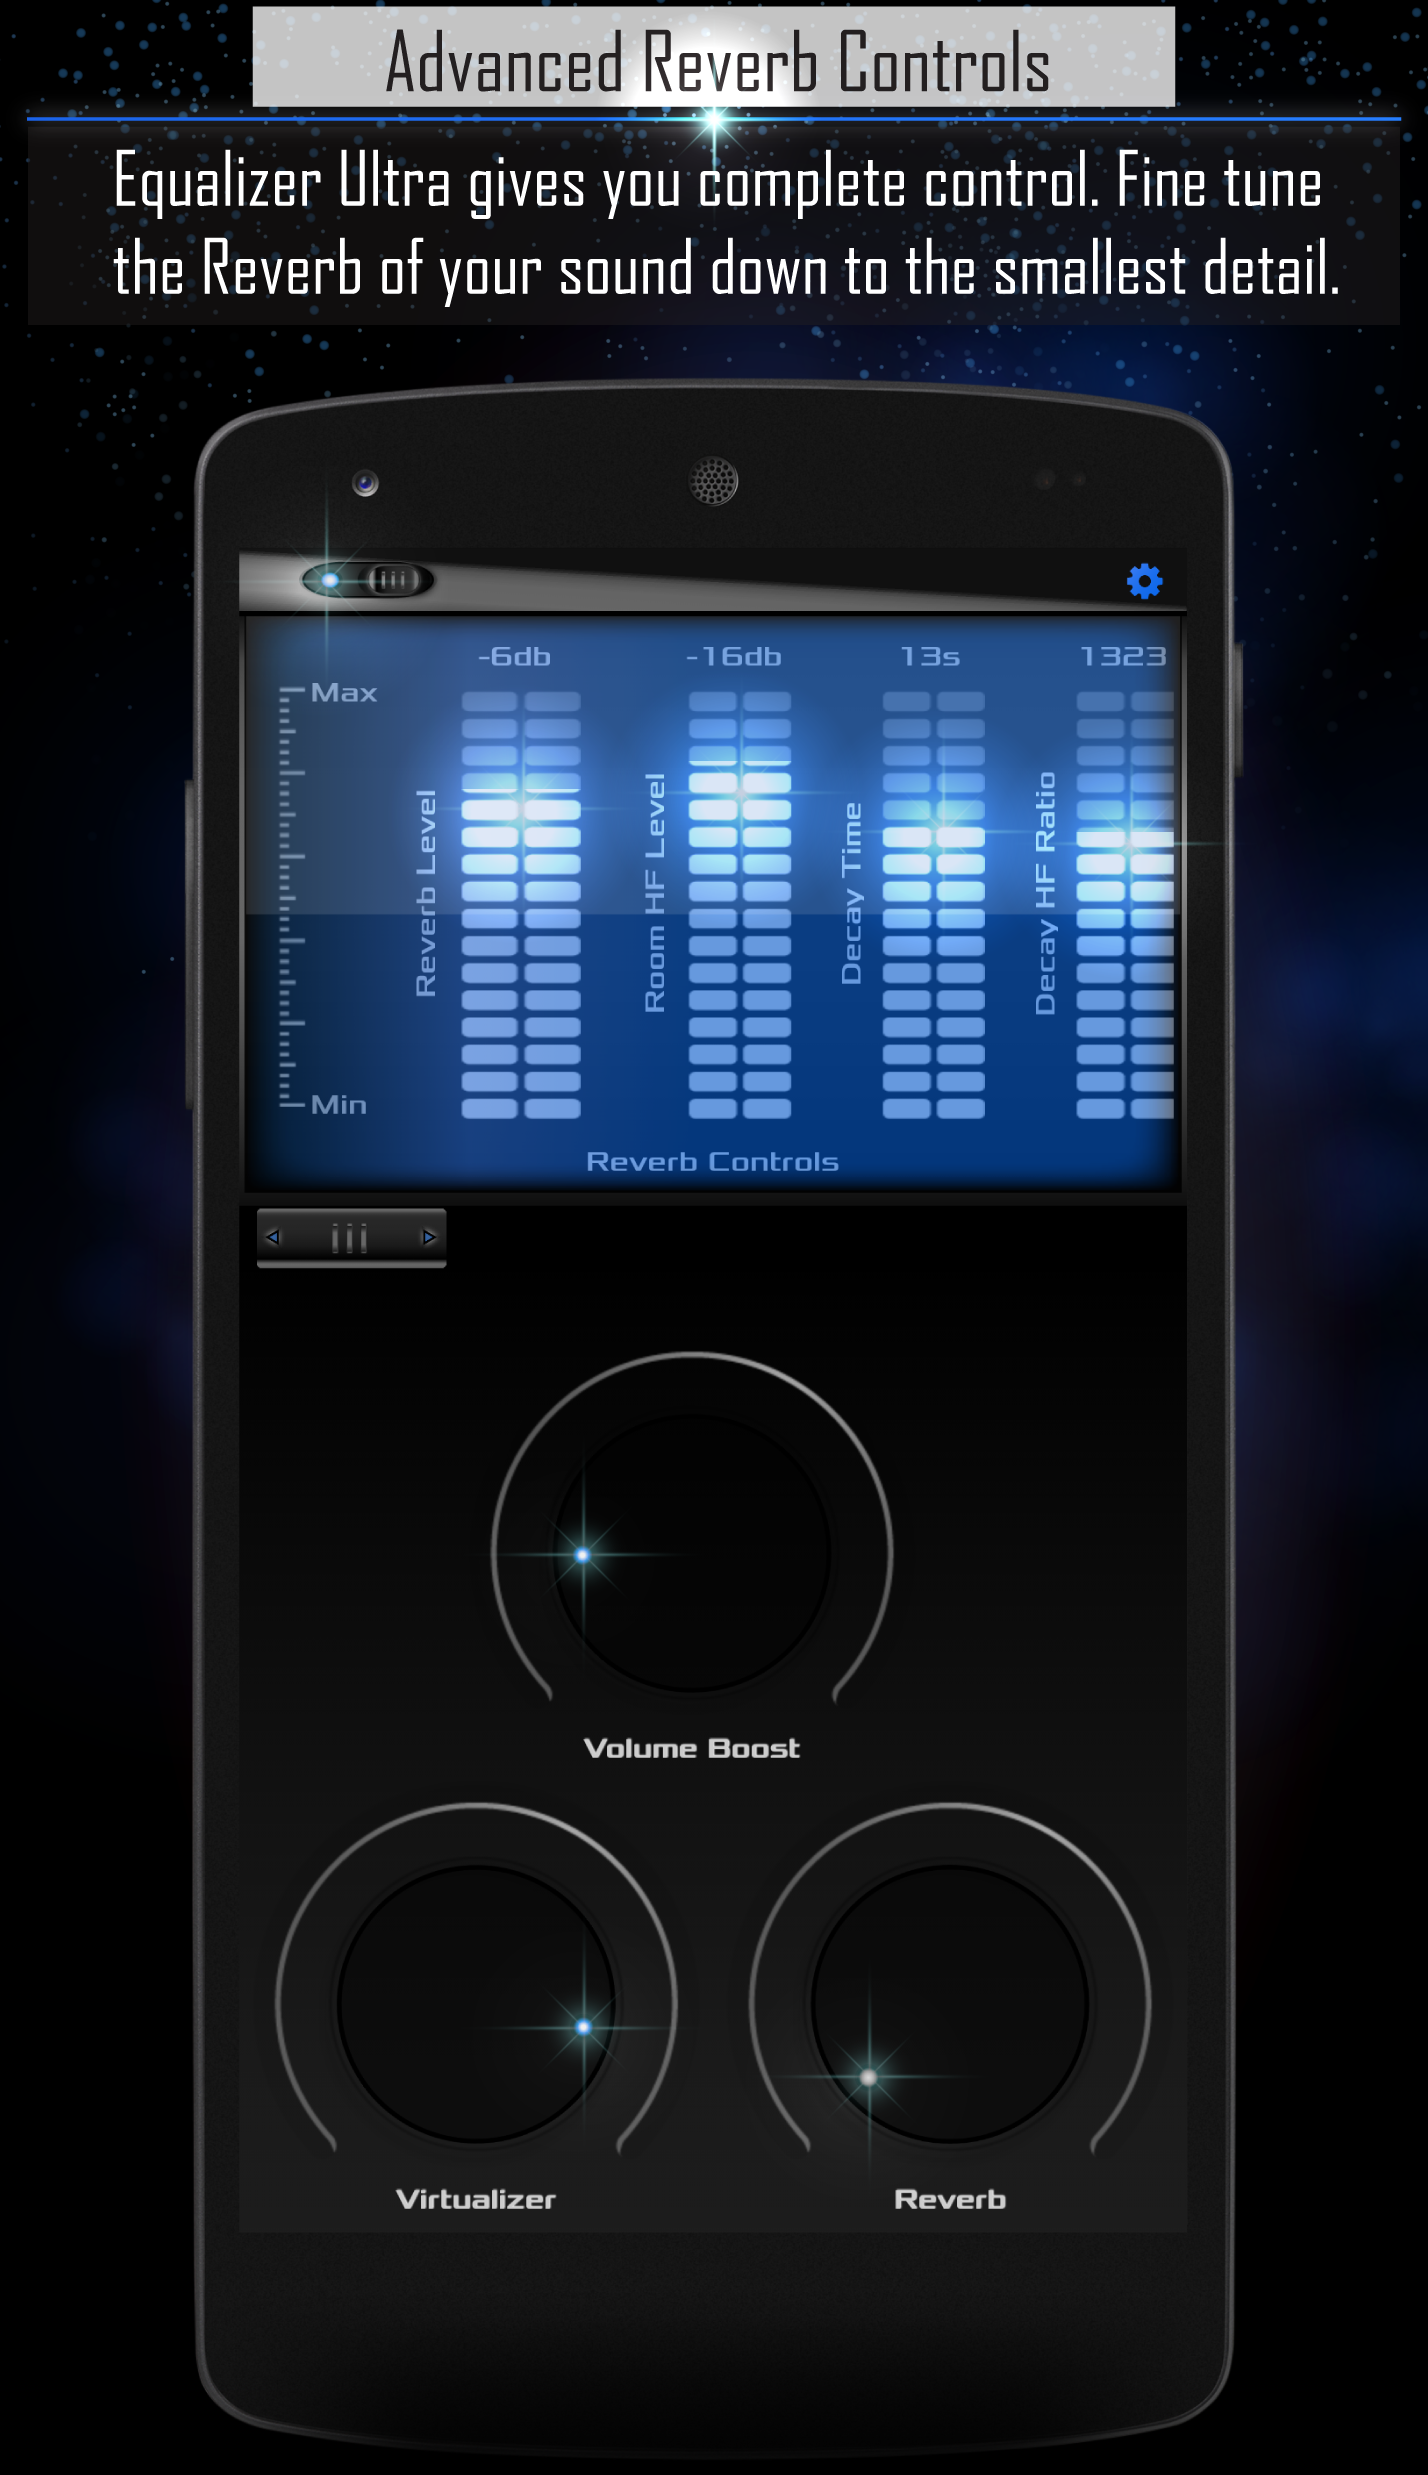This screenshot has width=1428, height=2475.
Task: Click the Min scale label
Action: (339, 1105)
